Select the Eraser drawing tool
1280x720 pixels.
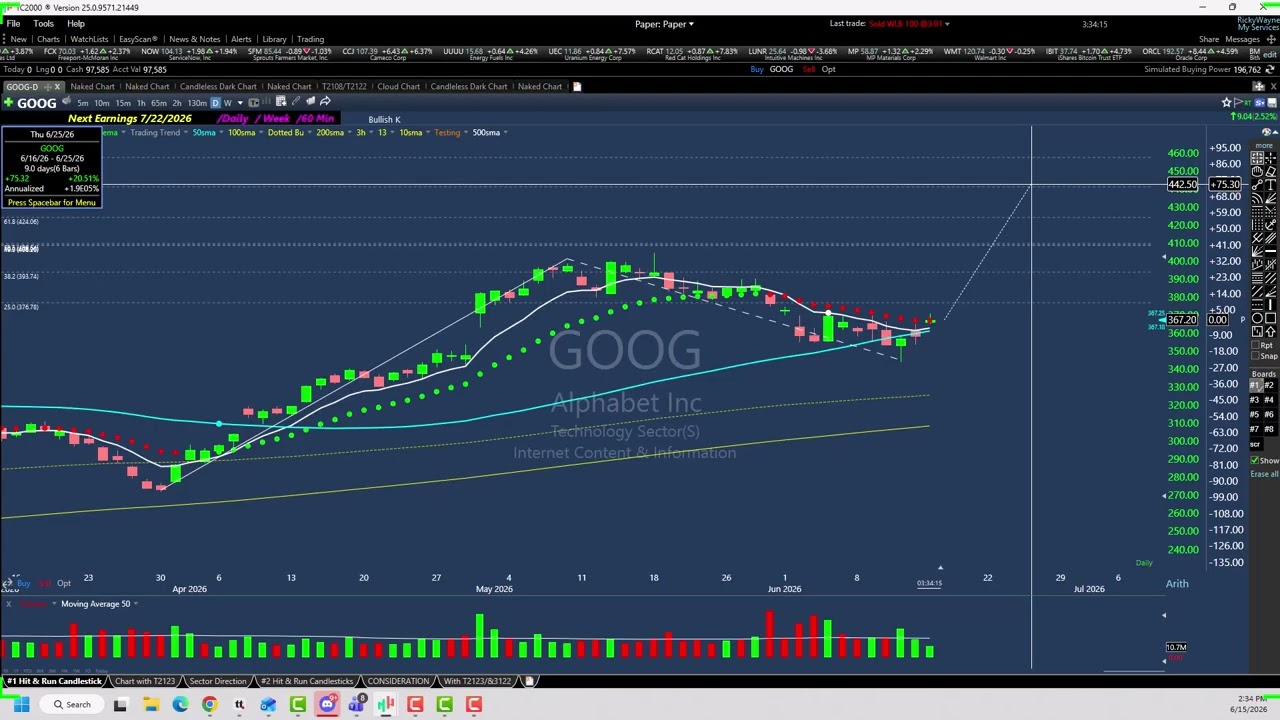(x=1271, y=172)
